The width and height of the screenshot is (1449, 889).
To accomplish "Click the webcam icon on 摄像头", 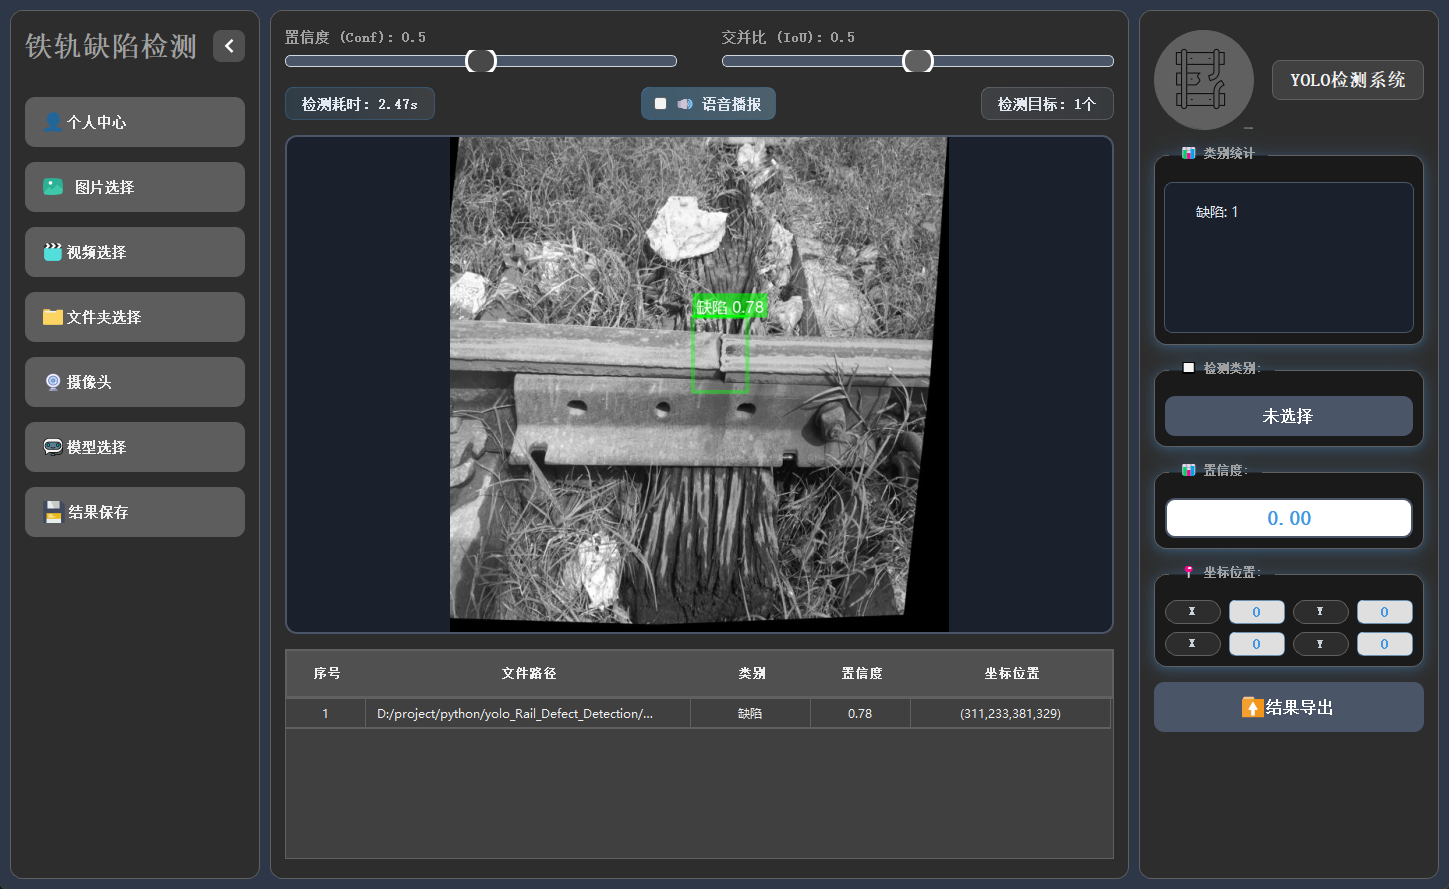I will tap(53, 382).
